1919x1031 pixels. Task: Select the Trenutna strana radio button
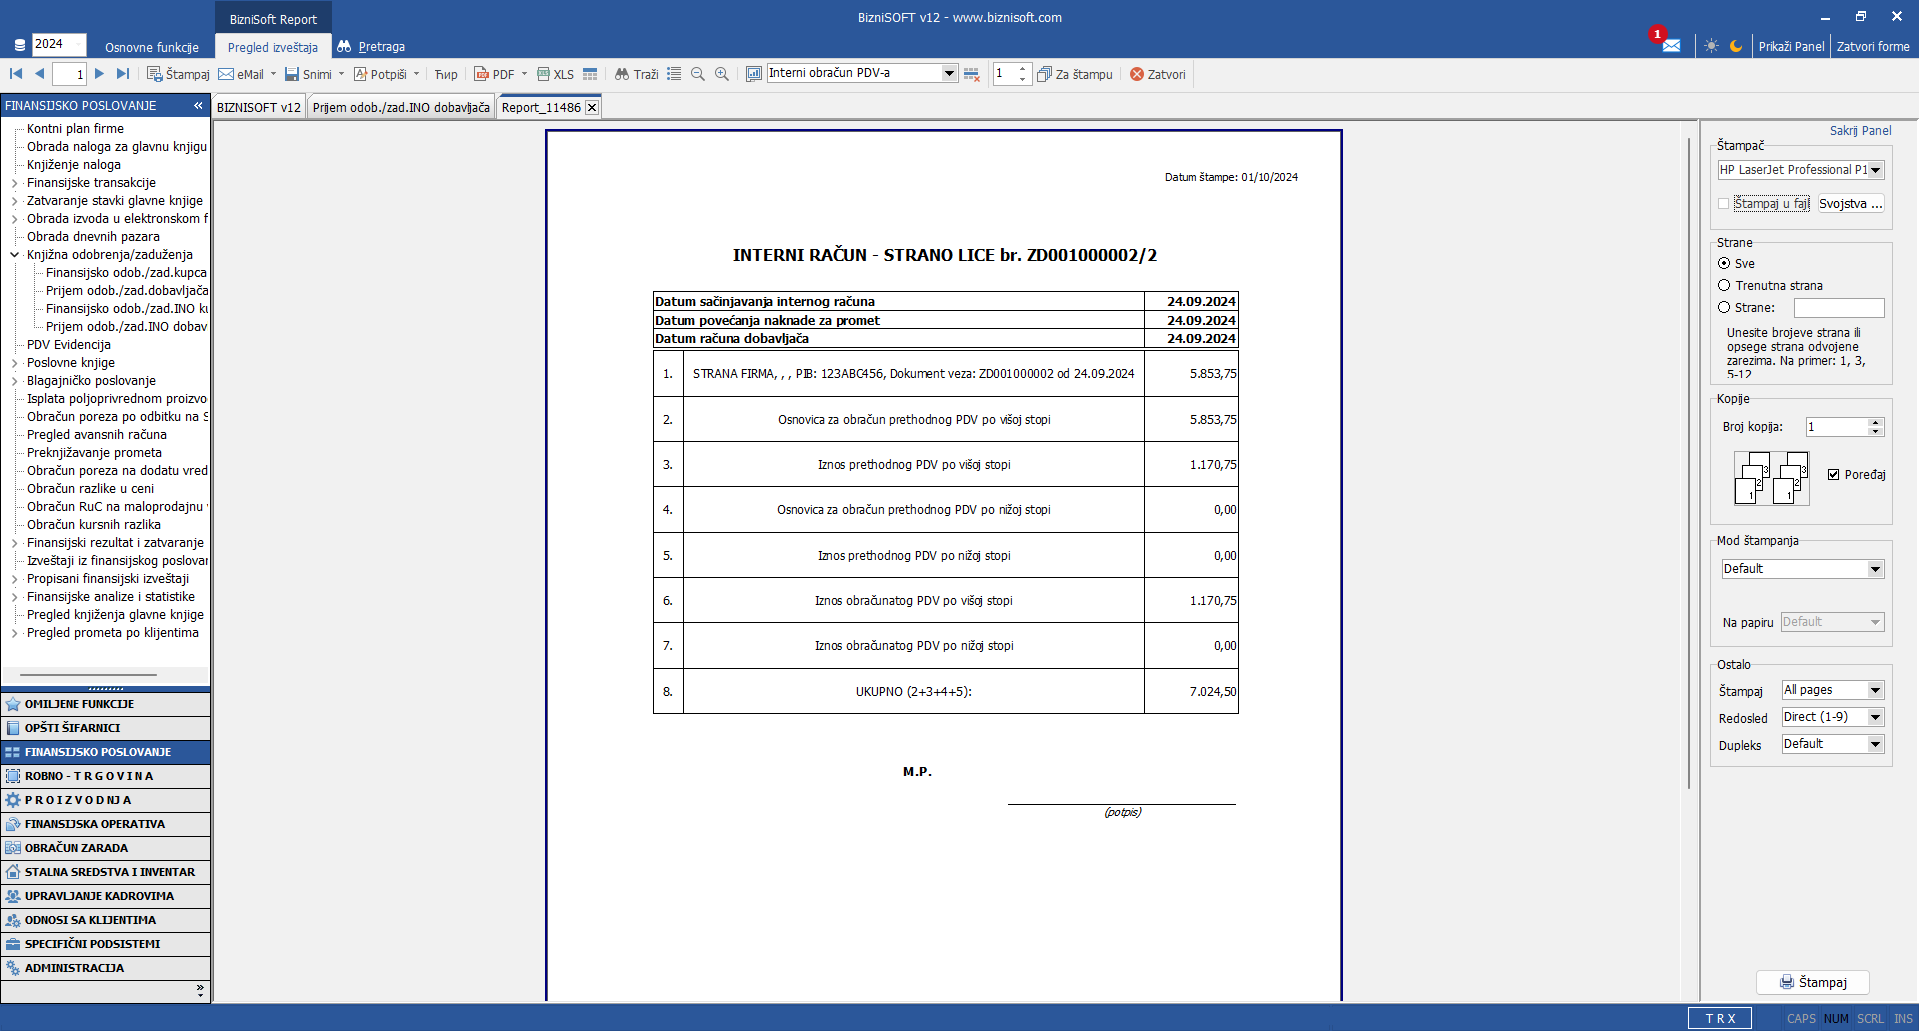(1724, 286)
